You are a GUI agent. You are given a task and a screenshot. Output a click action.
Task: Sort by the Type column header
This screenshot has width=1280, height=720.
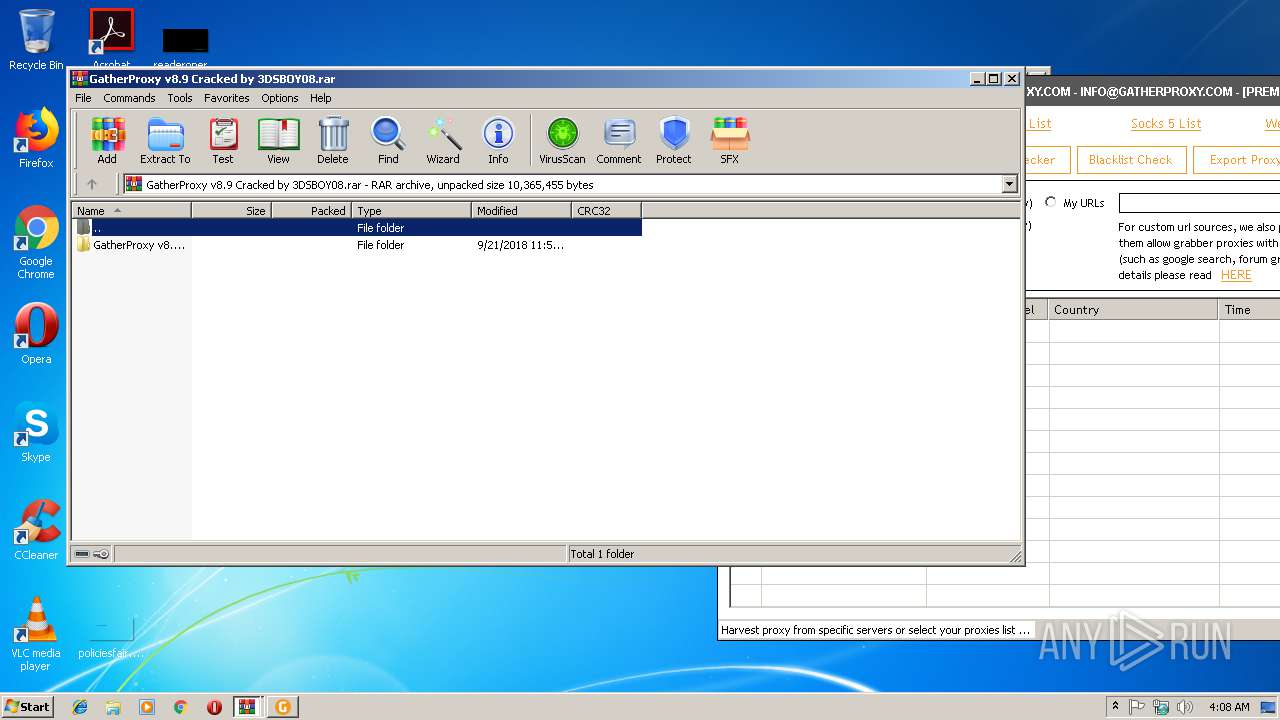[411, 210]
